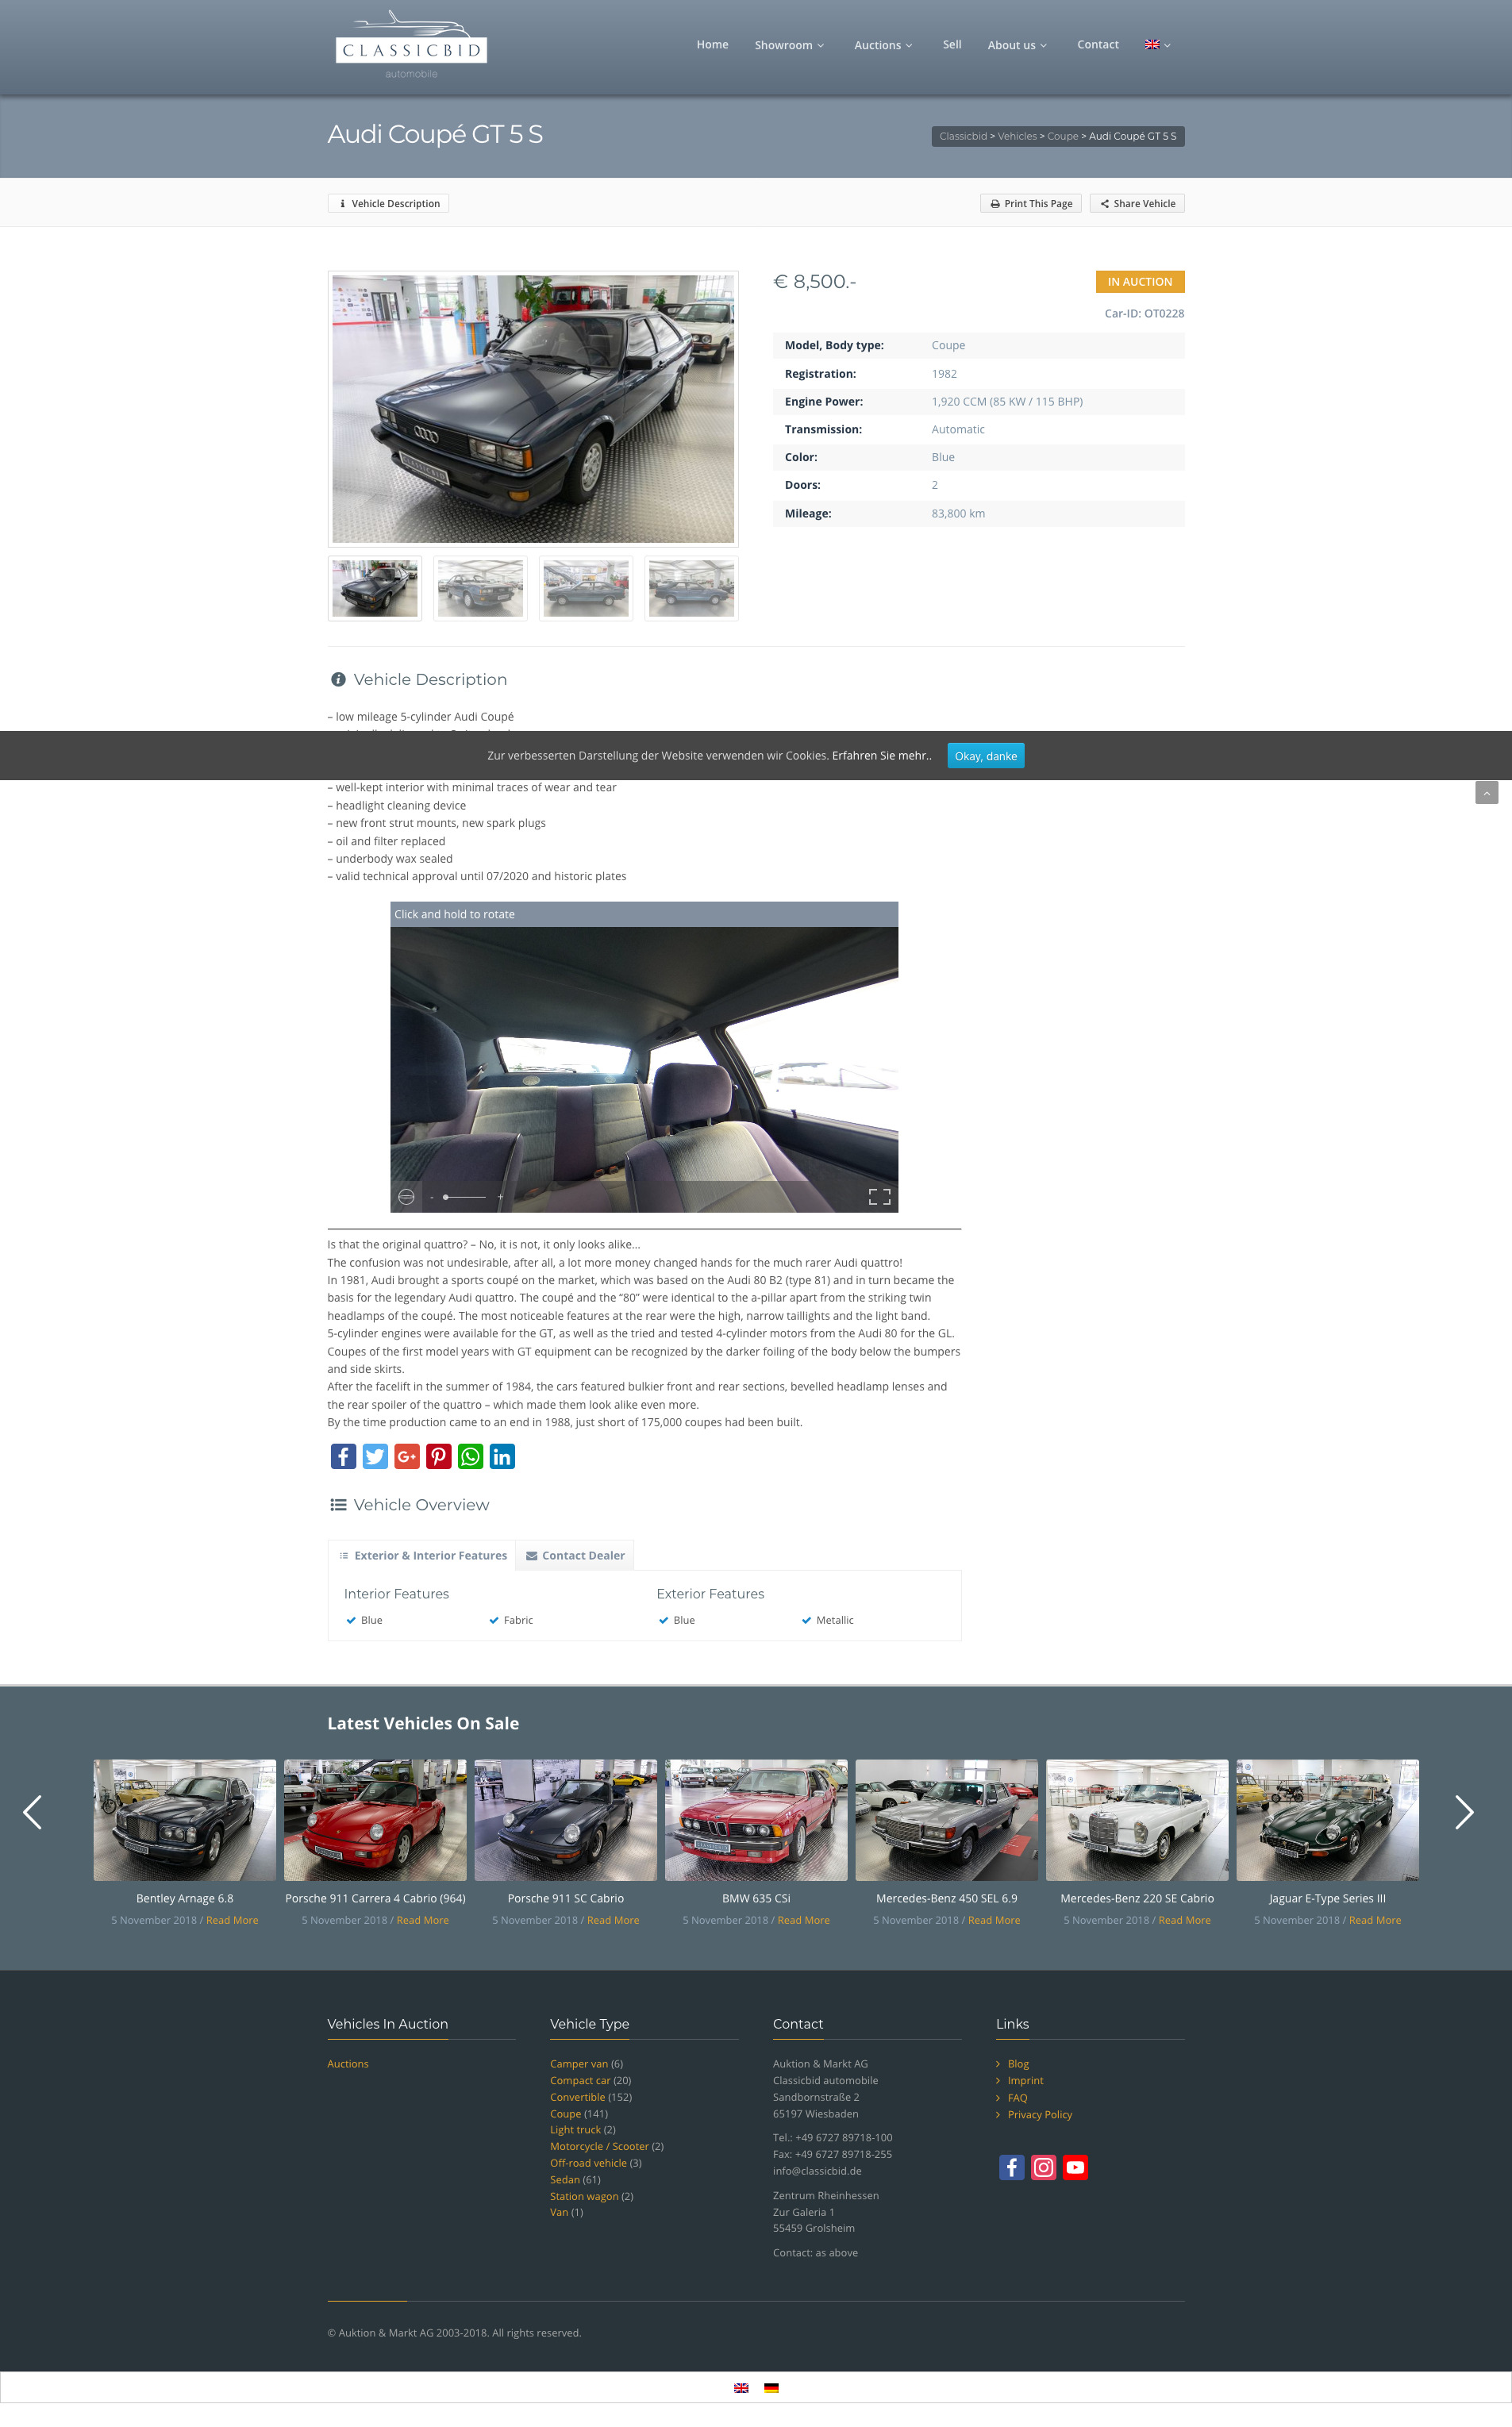Image resolution: width=1512 pixels, height=2427 pixels.
Task: Open the Vehicles breadcrumb link
Action: (x=1017, y=136)
